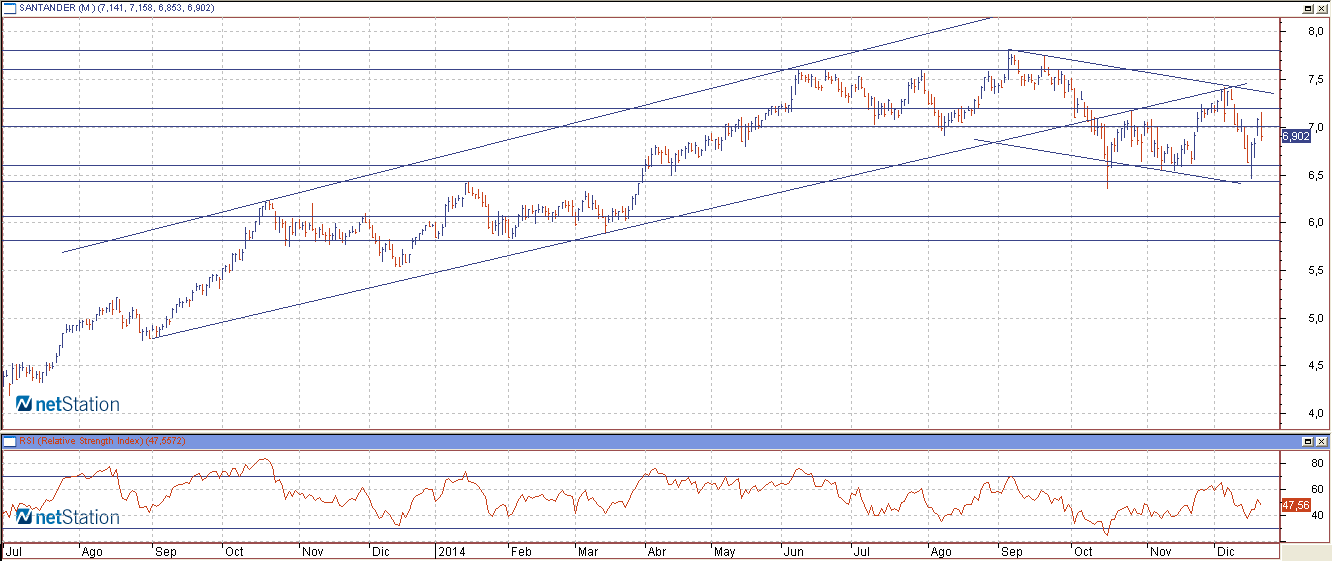Select the RSI value label 47,56
The image size is (1332, 561).
1295,505
